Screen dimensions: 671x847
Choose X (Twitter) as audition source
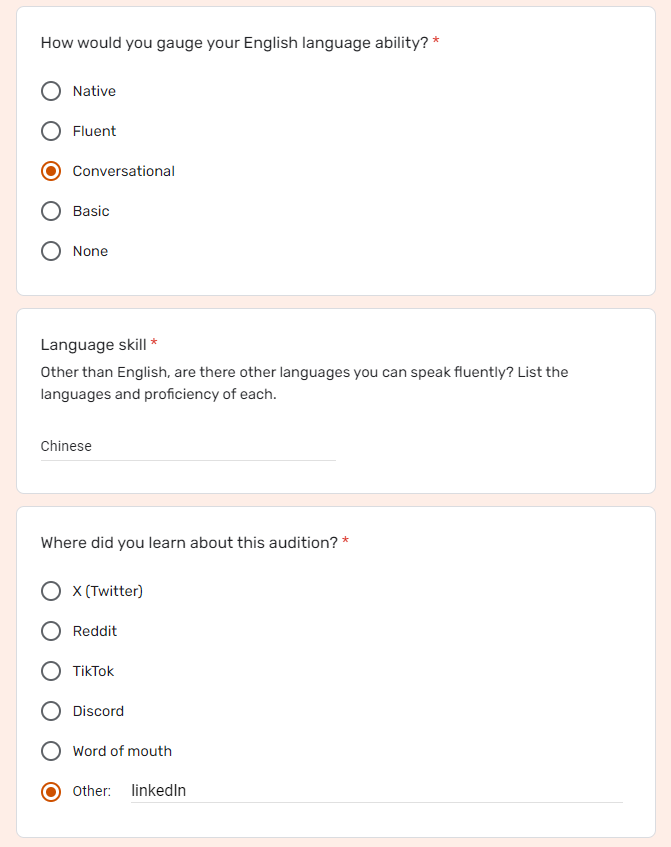coord(51,591)
